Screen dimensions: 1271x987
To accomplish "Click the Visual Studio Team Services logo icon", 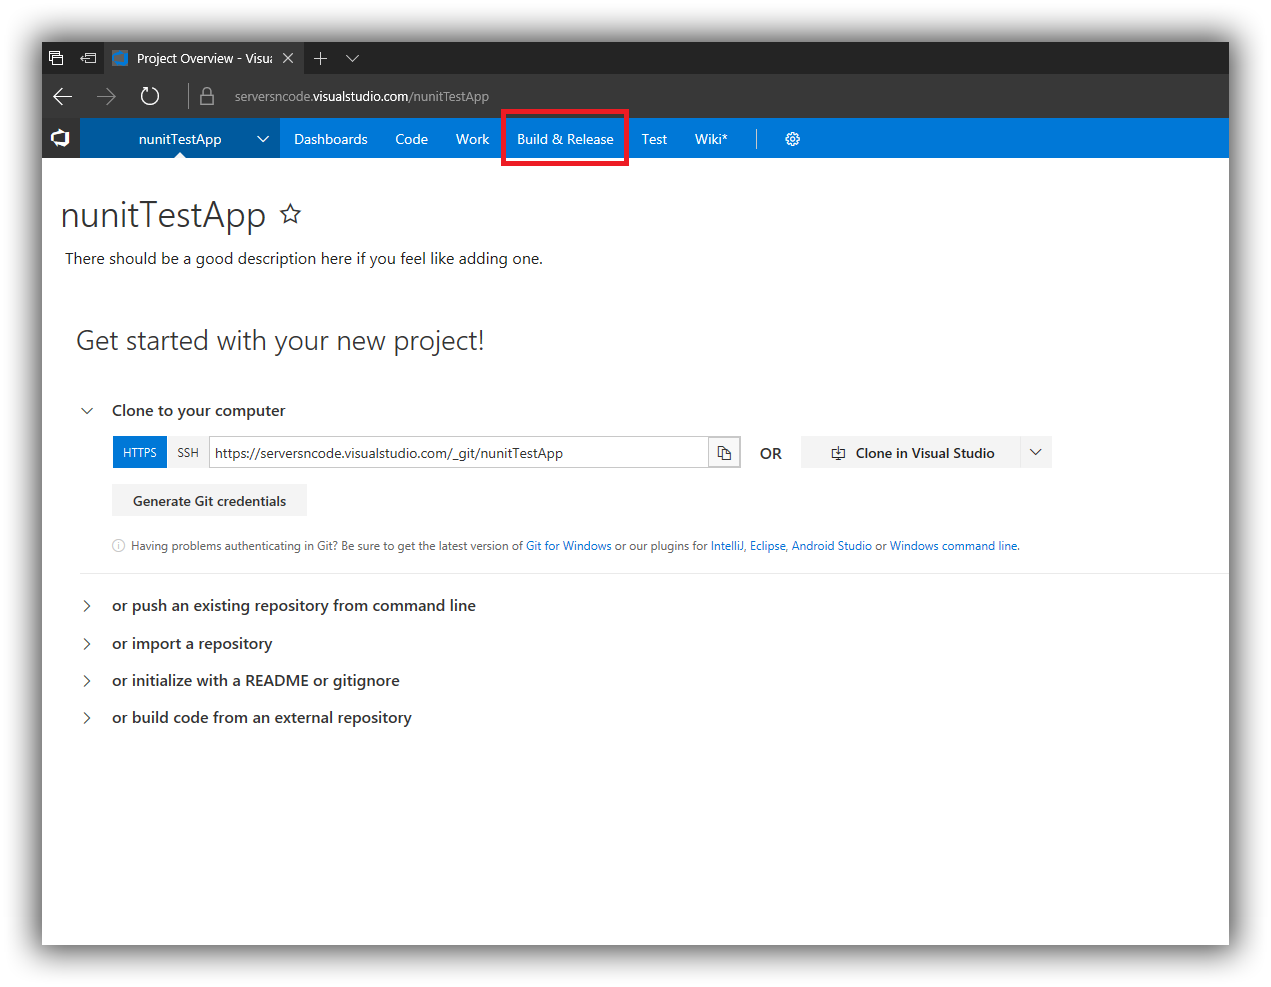I will pos(60,138).
